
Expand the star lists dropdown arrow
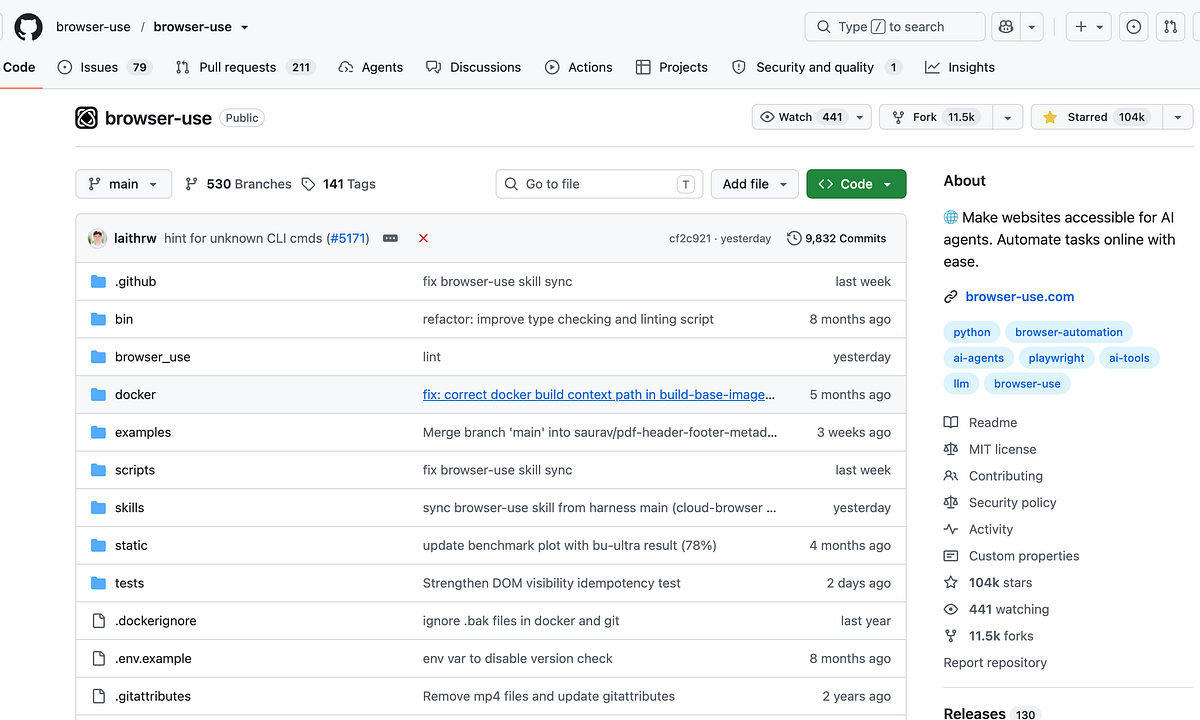(x=1178, y=117)
